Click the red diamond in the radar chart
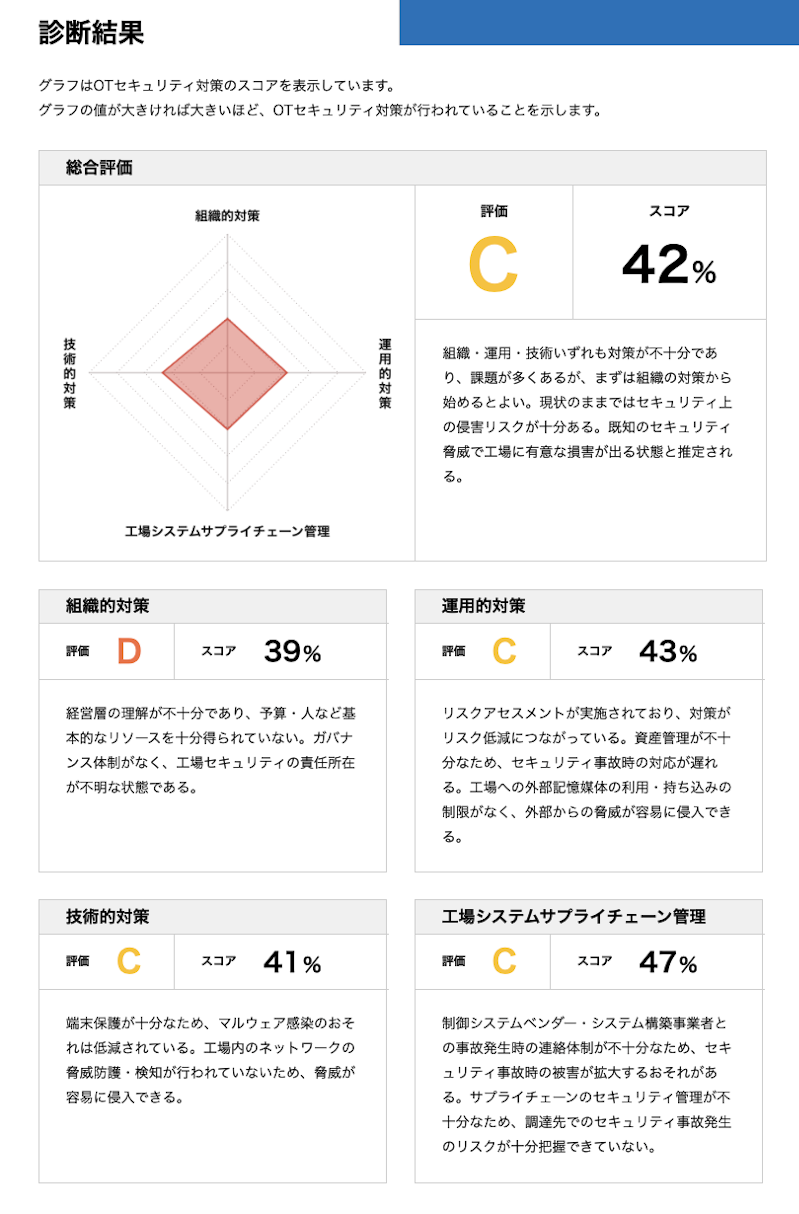 pyautogui.click(x=225, y=373)
